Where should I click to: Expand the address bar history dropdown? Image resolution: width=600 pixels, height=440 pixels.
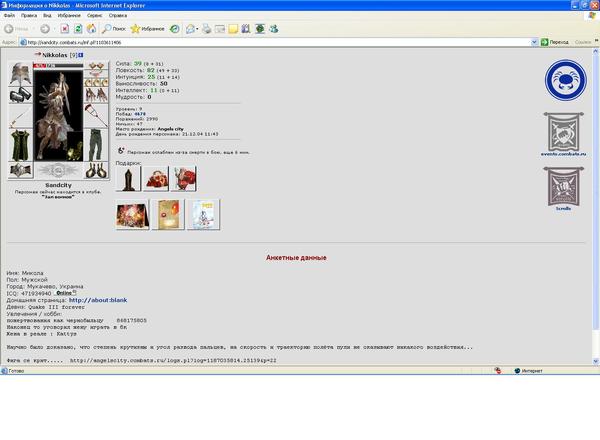tap(535, 42)
